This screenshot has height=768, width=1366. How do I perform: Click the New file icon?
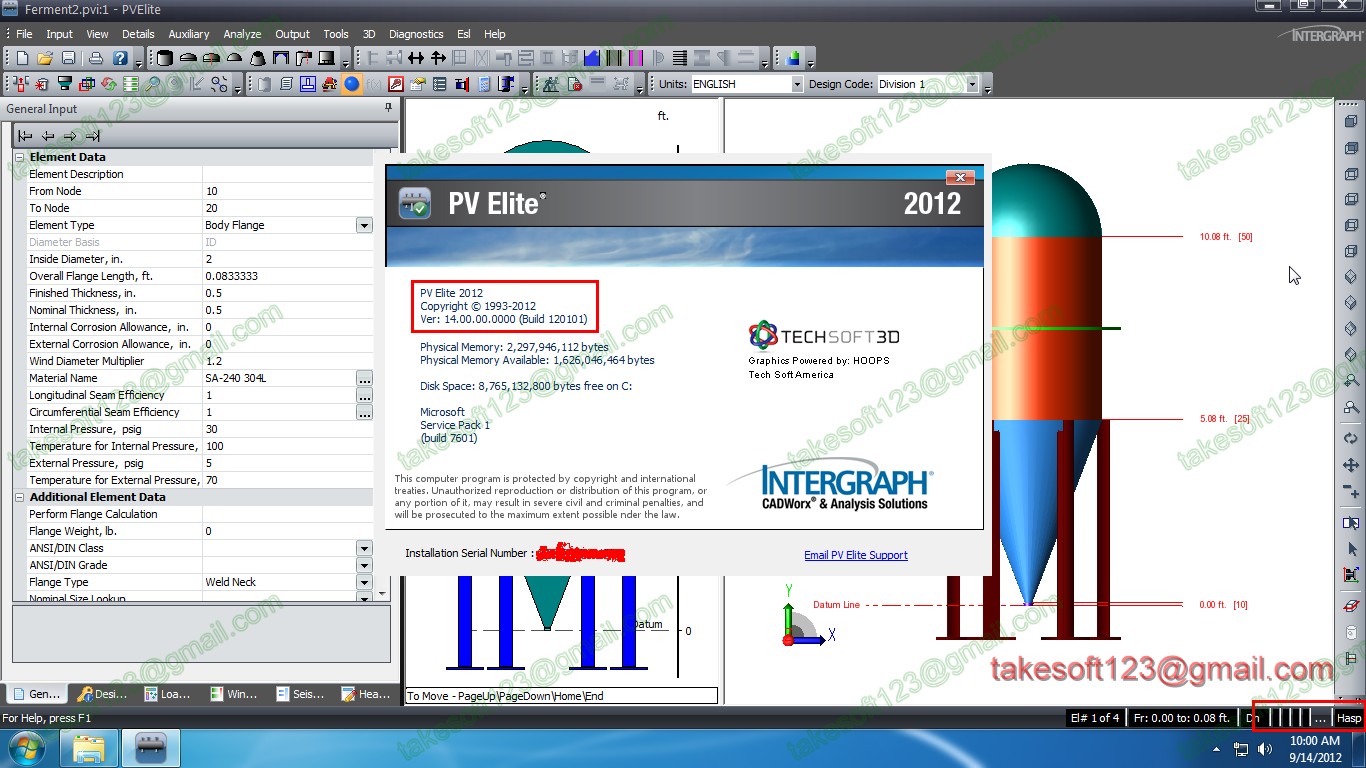point(22,58)
